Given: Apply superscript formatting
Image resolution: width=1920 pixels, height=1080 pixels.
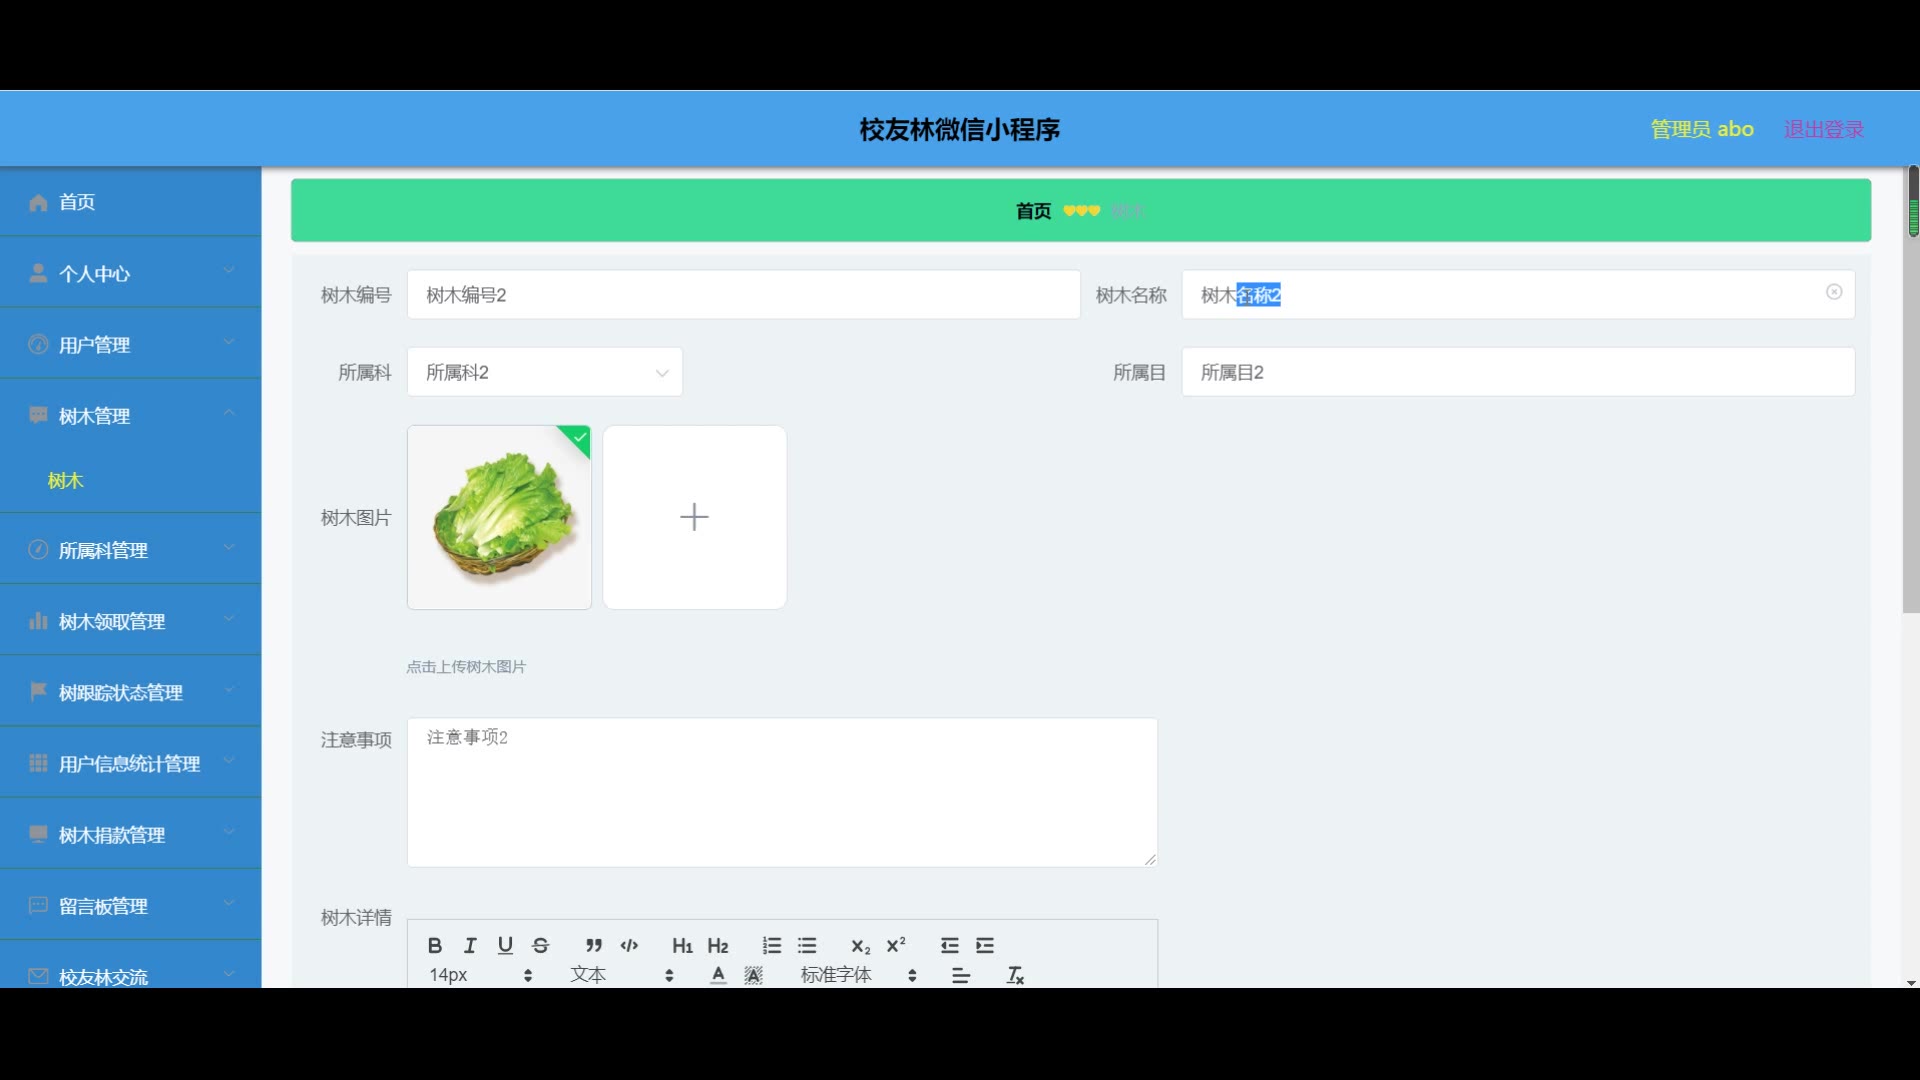Looking at the screenshot, I should (896, 945).
